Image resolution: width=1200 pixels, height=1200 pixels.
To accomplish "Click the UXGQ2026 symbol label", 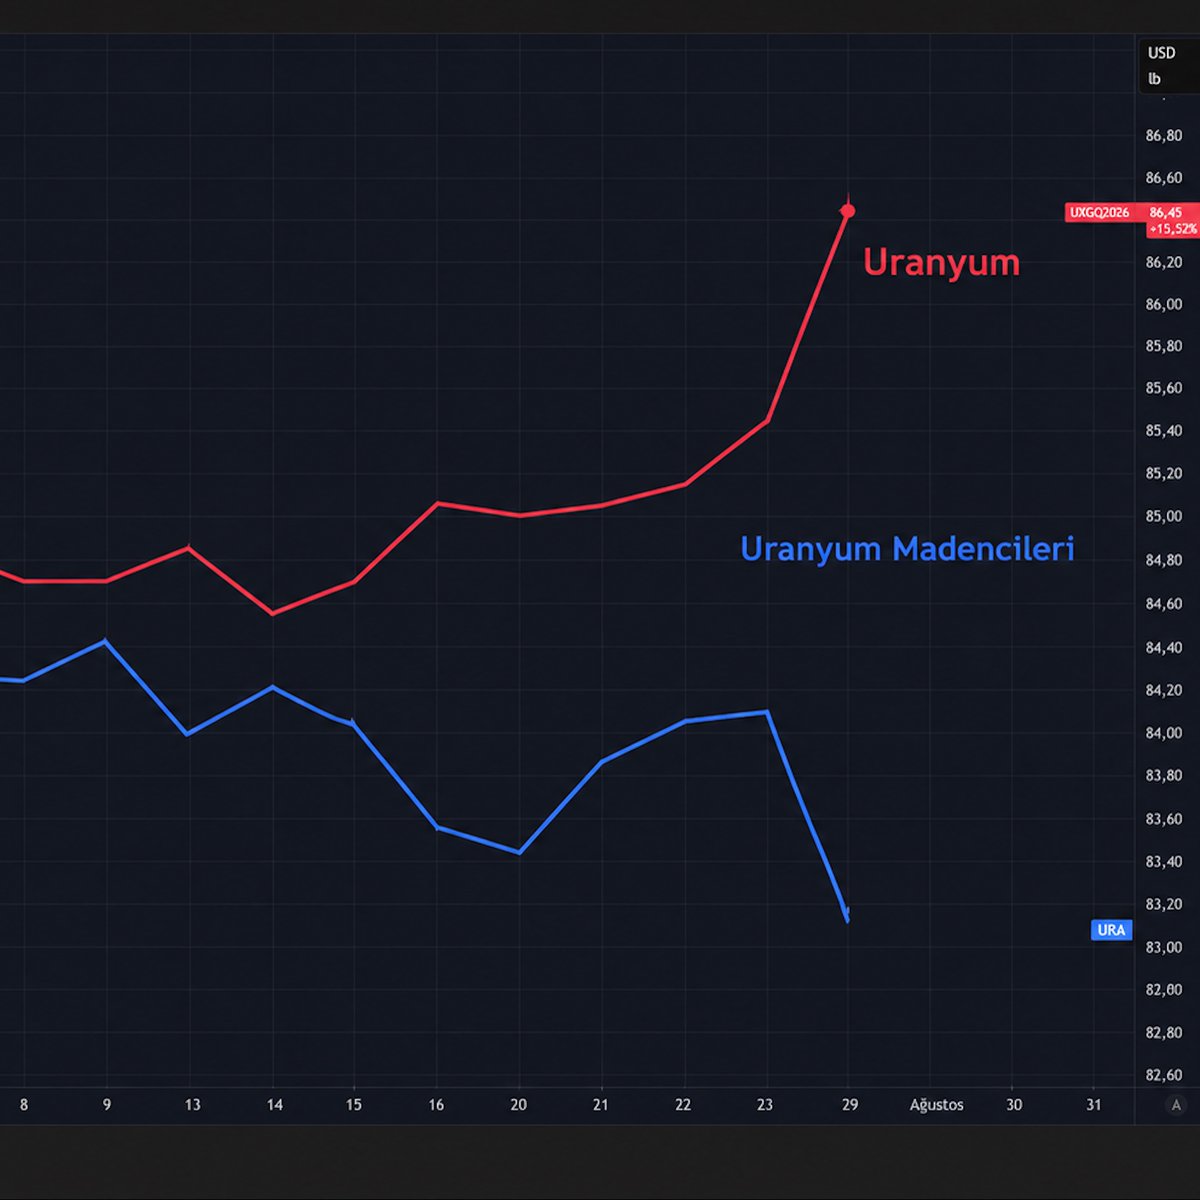I will (x=1099, y=212).
